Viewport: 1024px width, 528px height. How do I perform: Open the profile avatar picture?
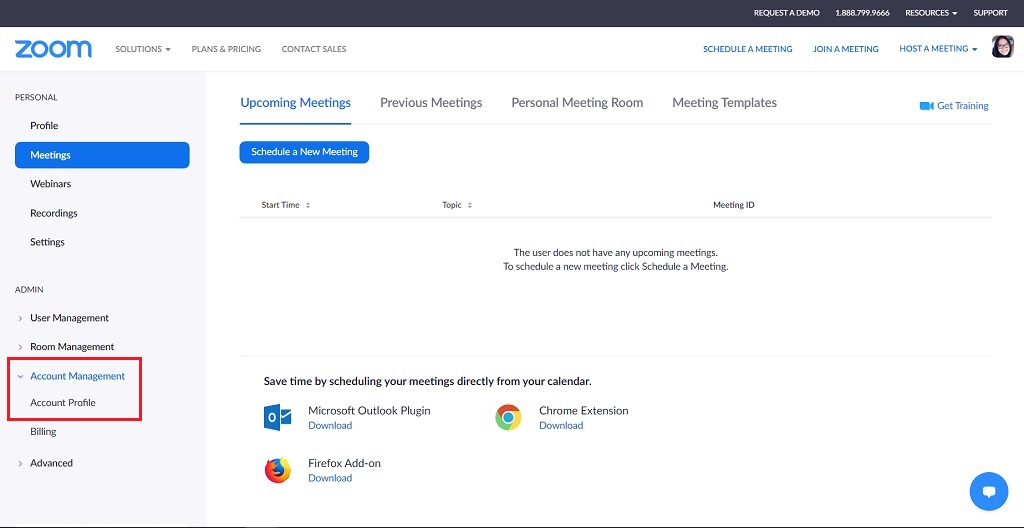coord(1002,47)
